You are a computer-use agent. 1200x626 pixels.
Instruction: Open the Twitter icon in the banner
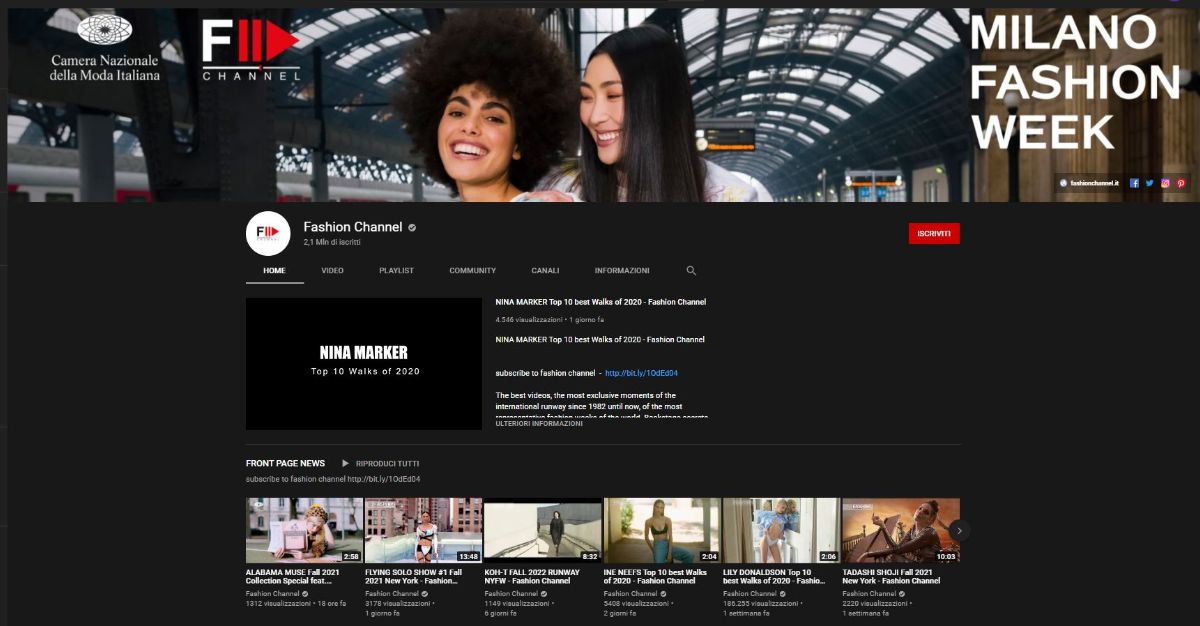click(1149, 183)
